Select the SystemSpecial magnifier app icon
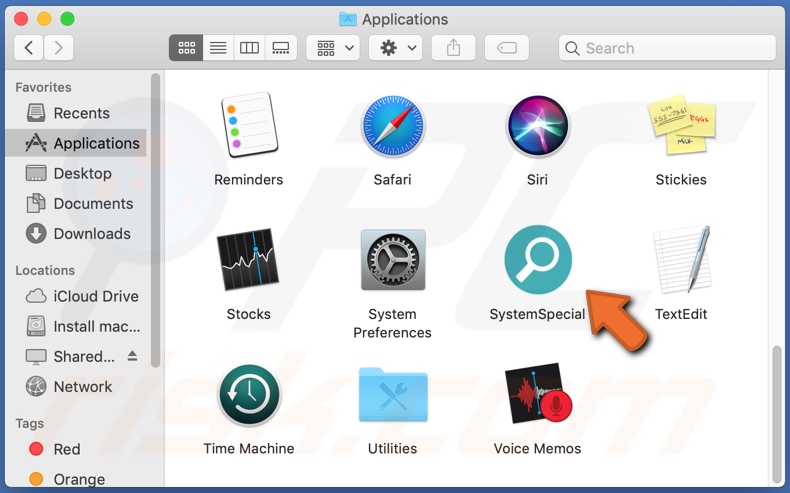Image resolution: width=790 pixels, height=493 pixels. point(538,259)
